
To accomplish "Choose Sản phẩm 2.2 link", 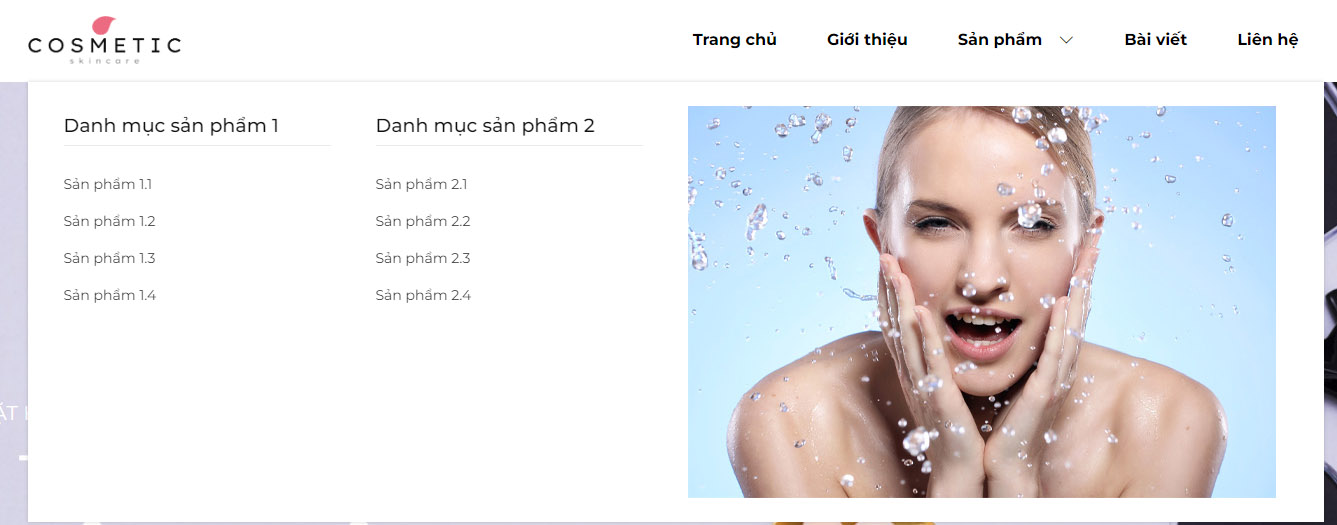I will click(423, 221).
